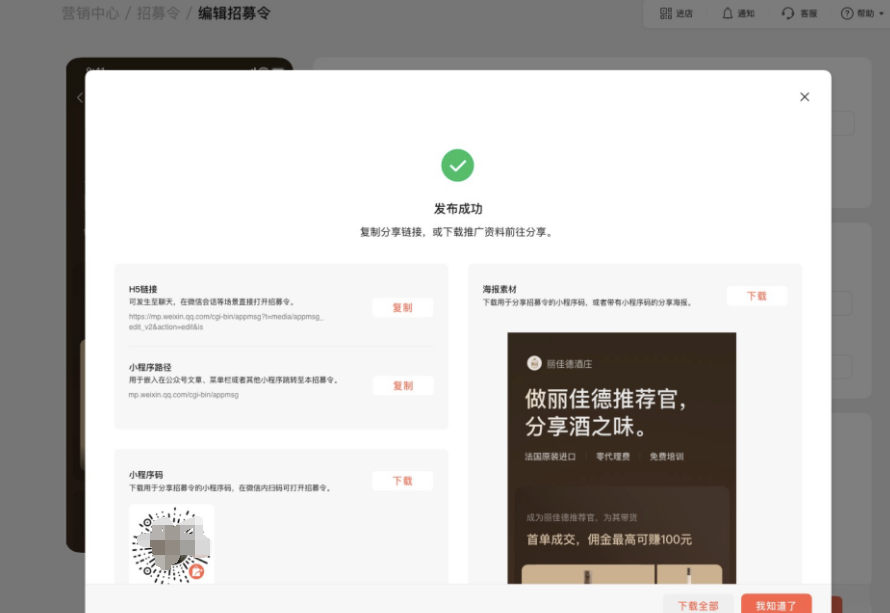Click the 帮助 label in top bar
Image resolution: width=890 pixels, height=613 pixels.
tap(866, 14)
